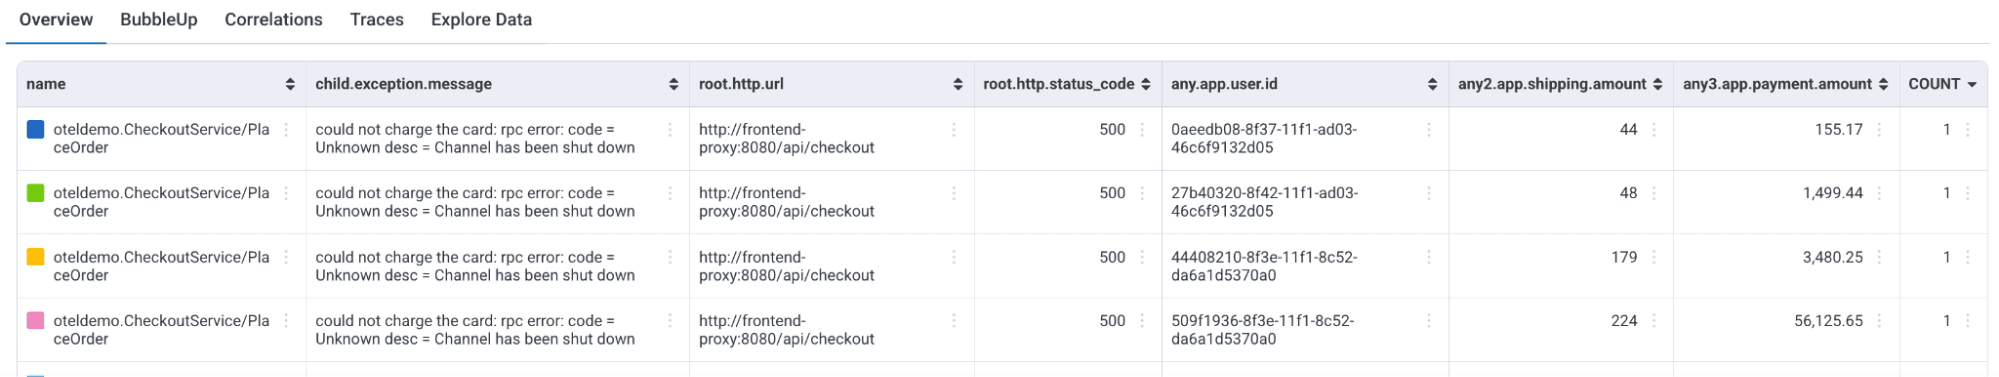Open menu next to shipping amount 224

coord(1654,322)
